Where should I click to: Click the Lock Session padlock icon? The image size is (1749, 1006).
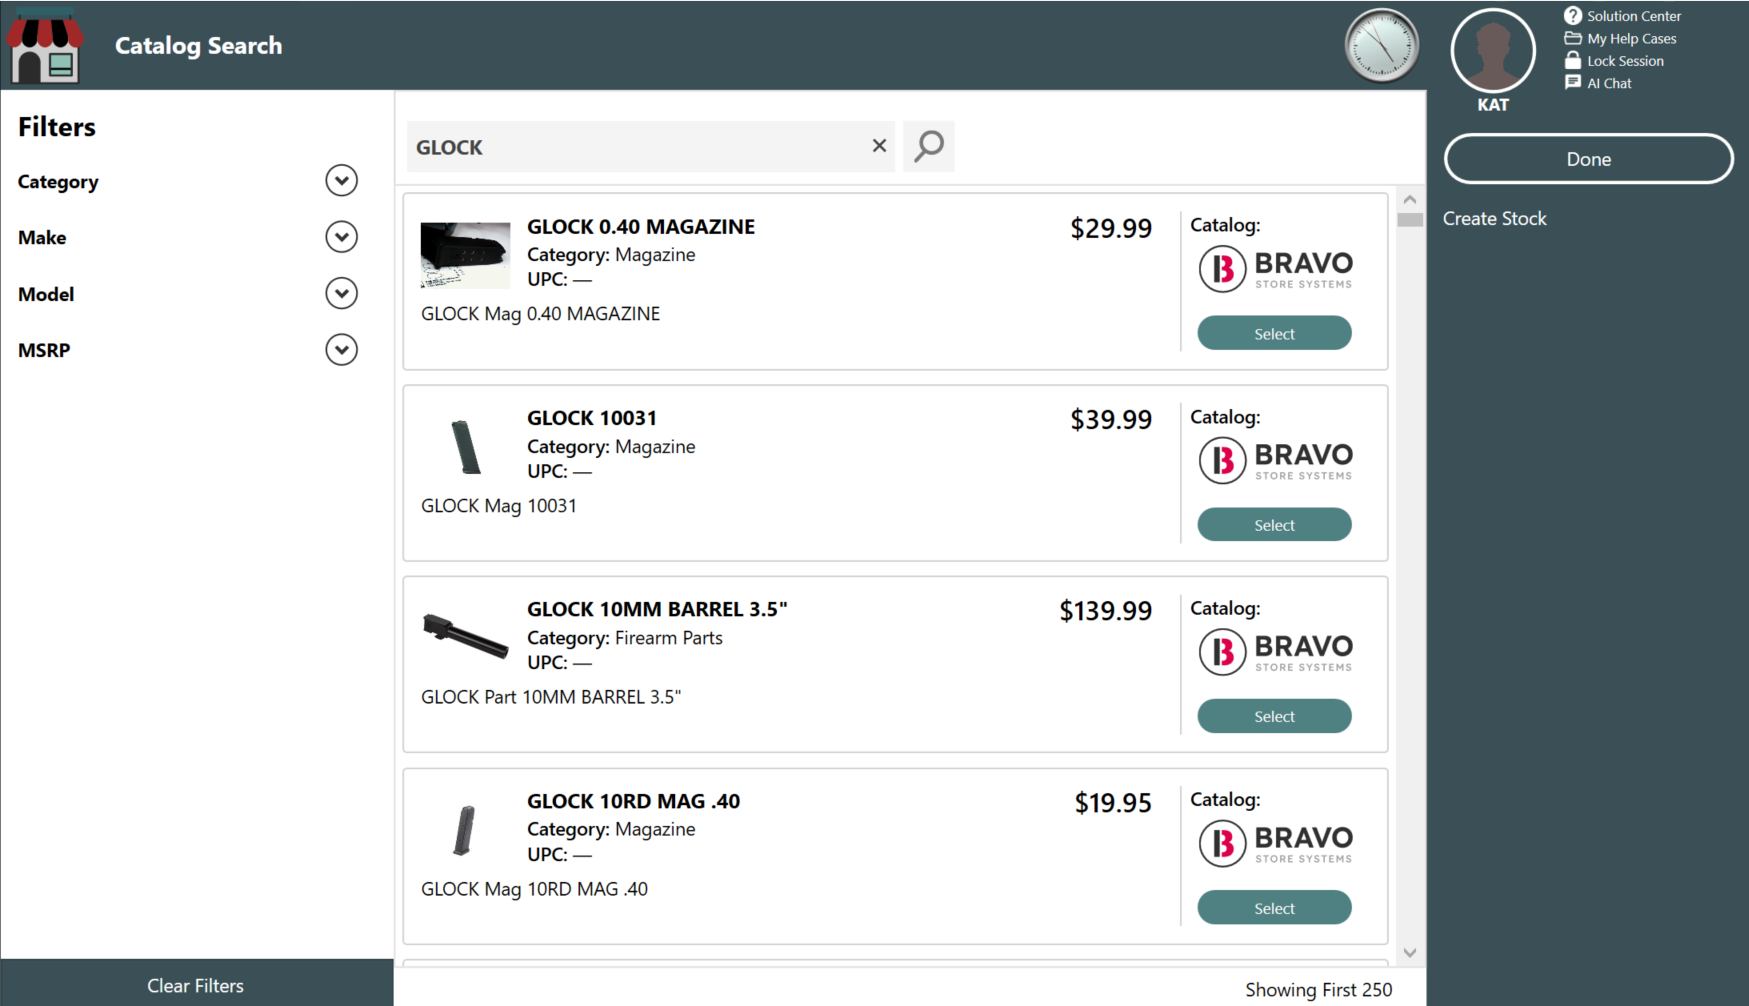click(x=1573, y=60)
